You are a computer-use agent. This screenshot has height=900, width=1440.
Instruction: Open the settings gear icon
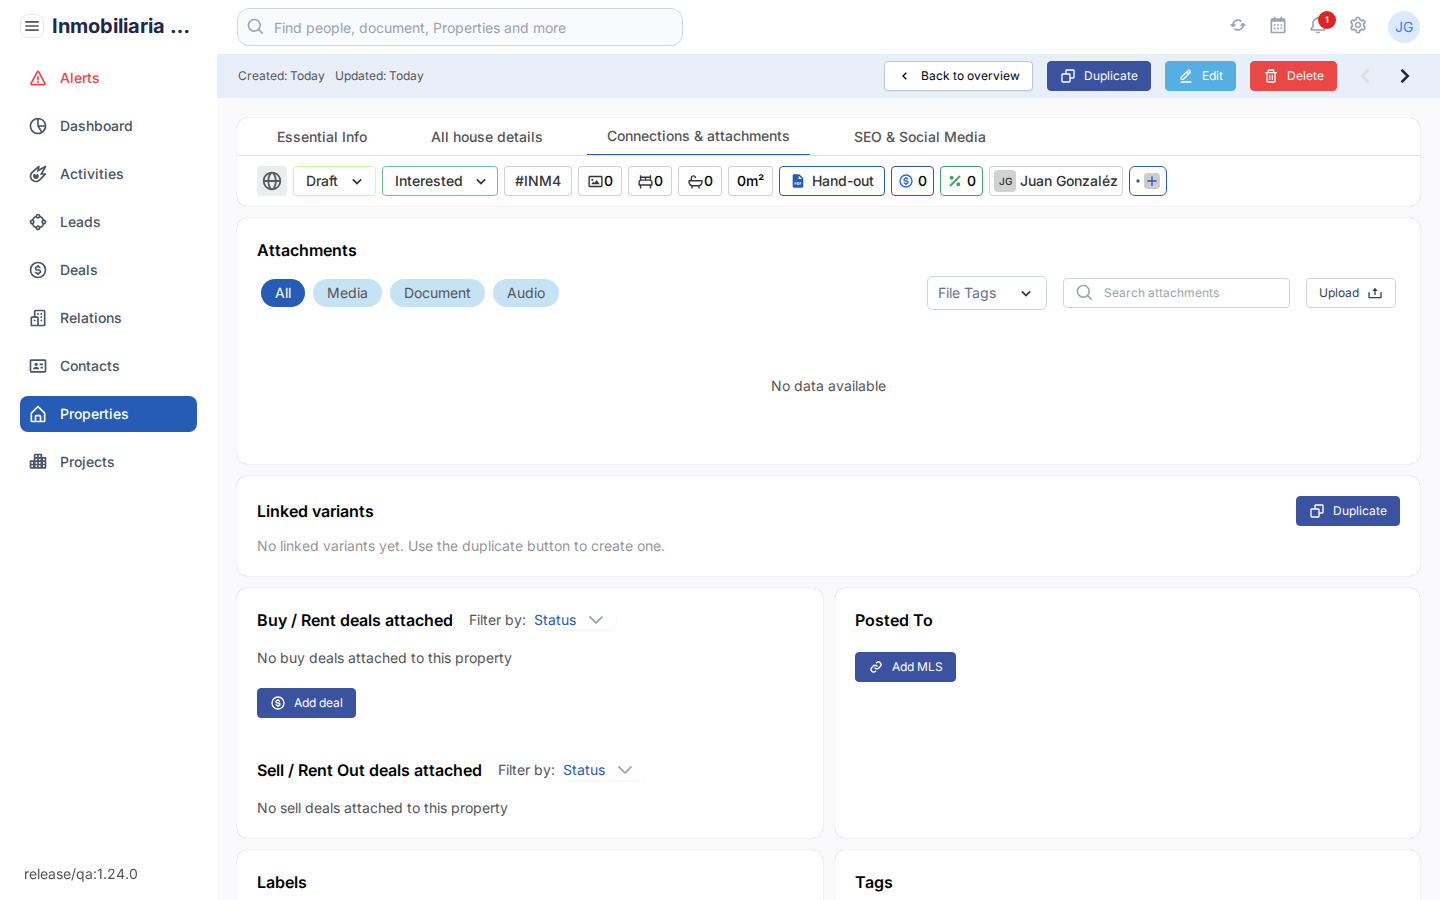(x=1357, y=26)
